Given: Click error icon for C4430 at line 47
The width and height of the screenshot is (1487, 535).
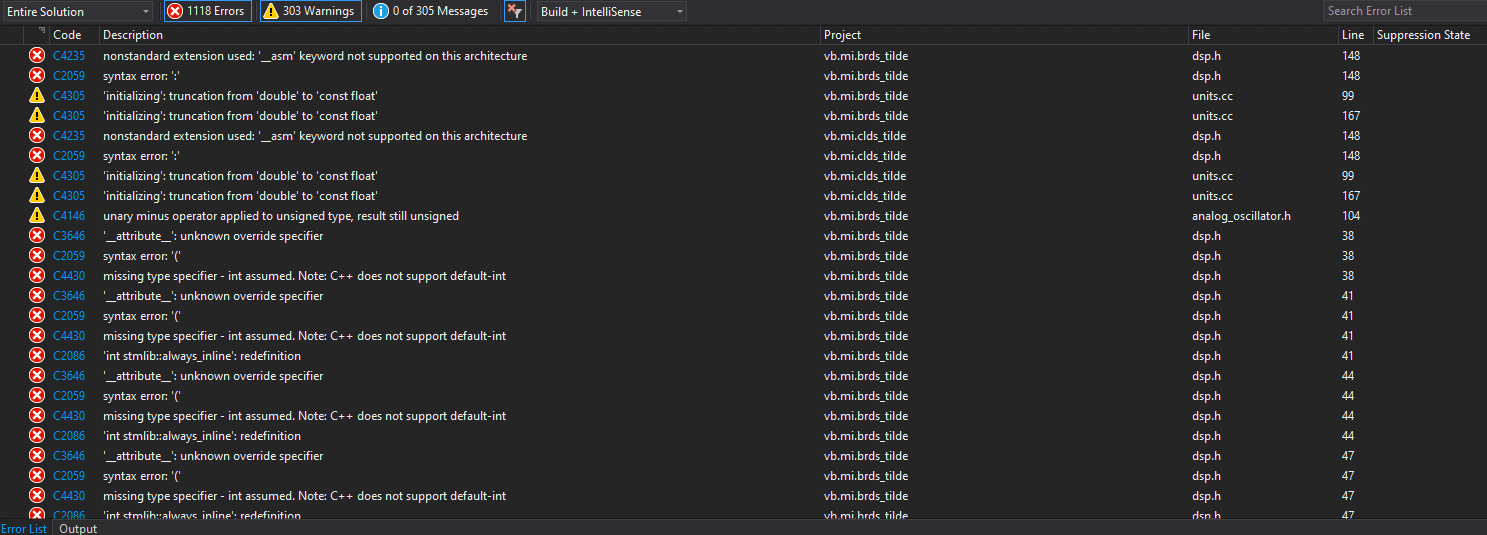Looking at the screenshot, I should [37, 496].
